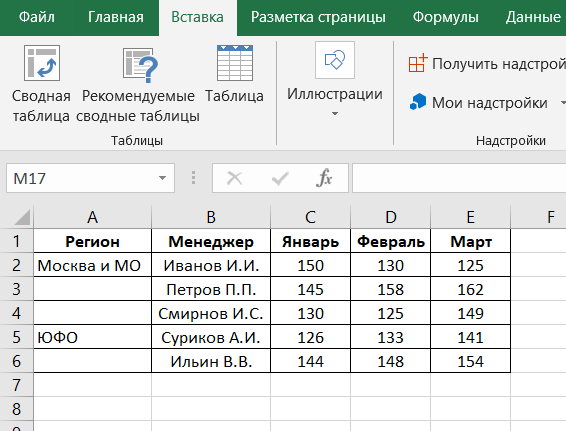Select the Март header cell

(x=470, y=241)
